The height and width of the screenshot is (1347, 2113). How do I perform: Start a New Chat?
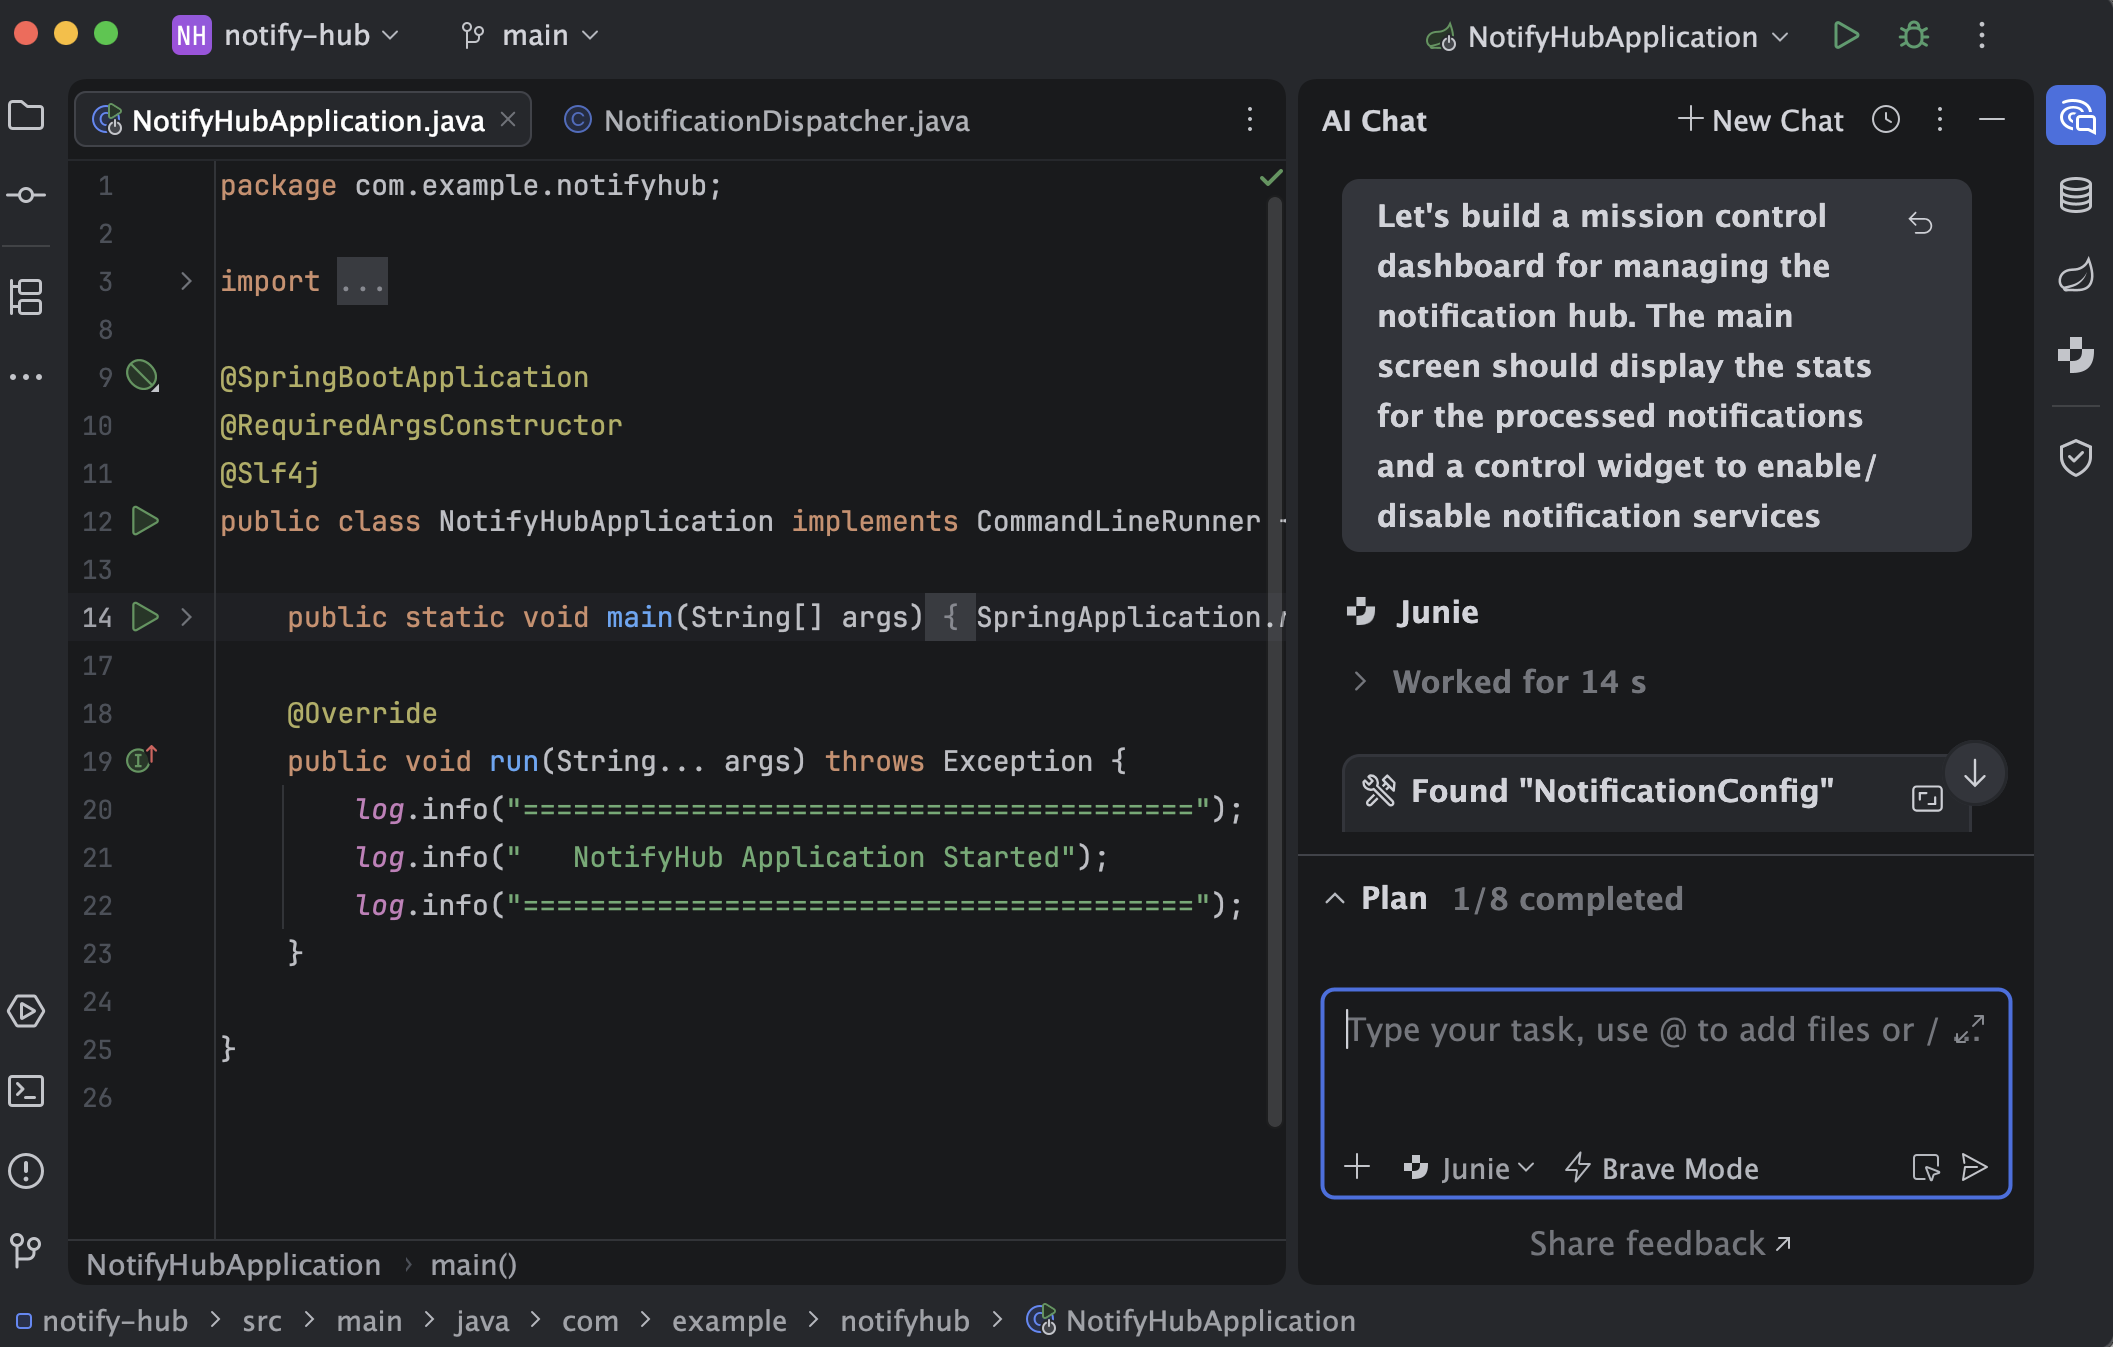(1761, 121)
